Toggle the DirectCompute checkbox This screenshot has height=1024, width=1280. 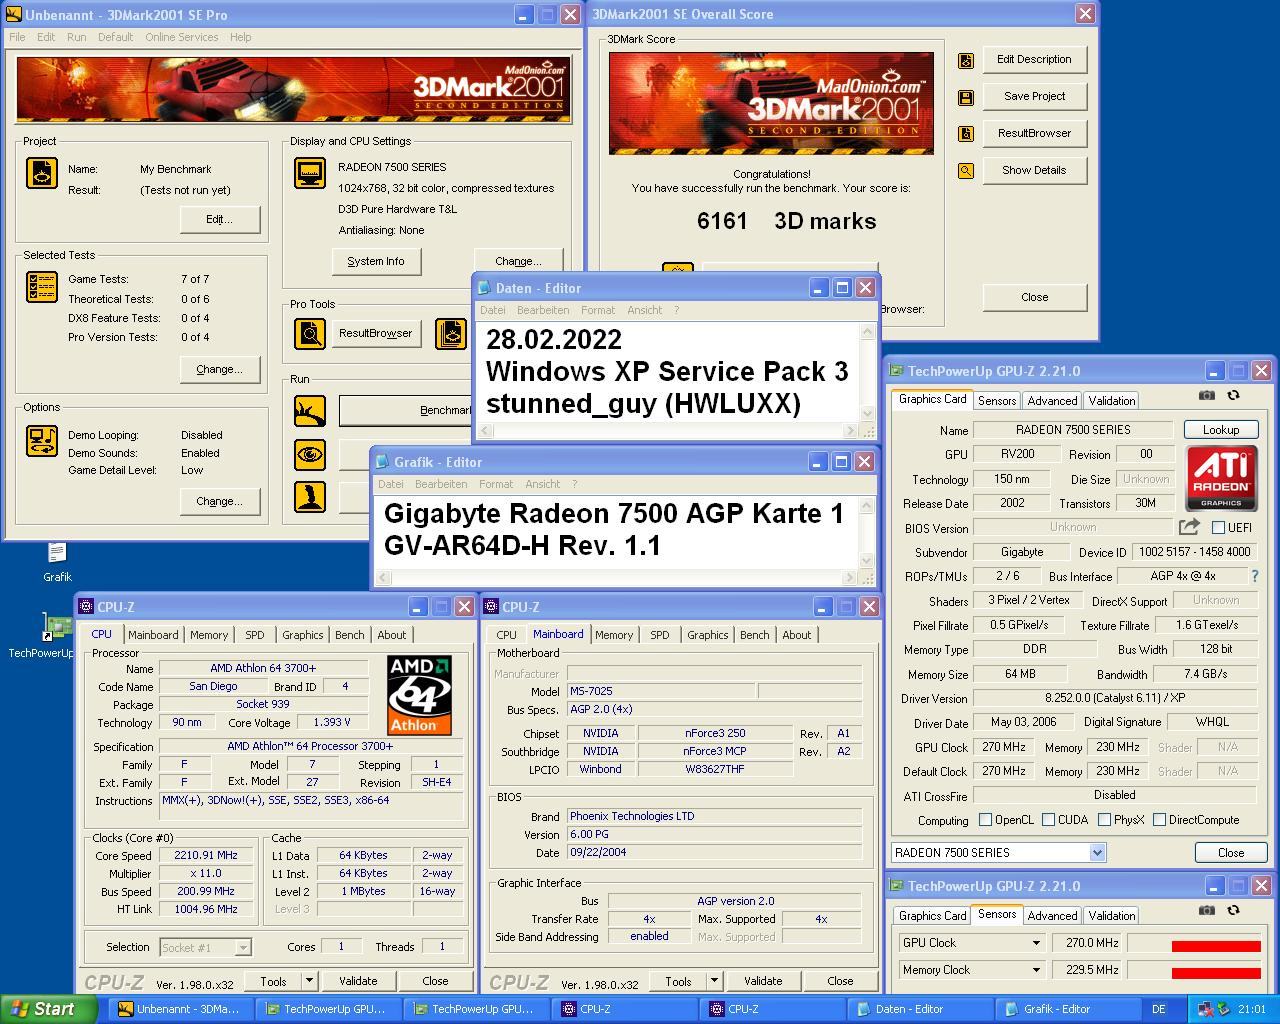[x=1159, y=819]
